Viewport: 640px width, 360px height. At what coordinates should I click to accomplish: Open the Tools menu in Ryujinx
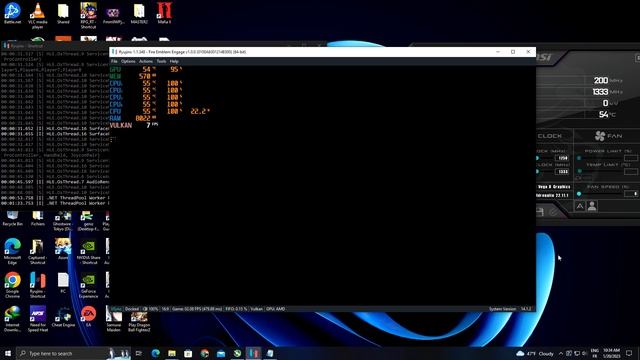(161, 61)
